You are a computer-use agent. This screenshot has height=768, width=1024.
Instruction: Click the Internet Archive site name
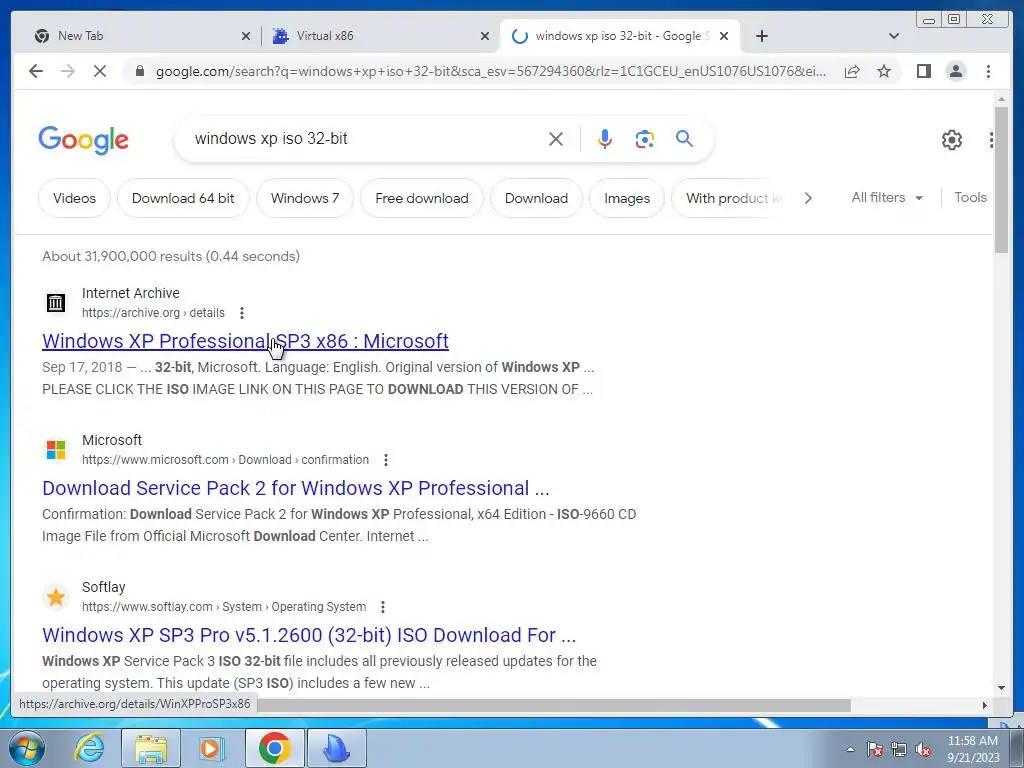click(x=131, y=293)
